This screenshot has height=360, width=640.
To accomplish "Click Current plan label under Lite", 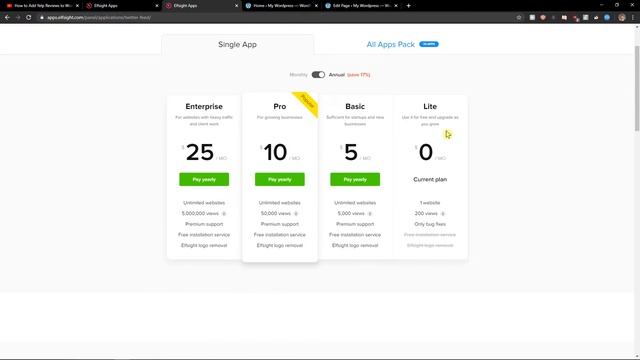I will pos(430,179).
